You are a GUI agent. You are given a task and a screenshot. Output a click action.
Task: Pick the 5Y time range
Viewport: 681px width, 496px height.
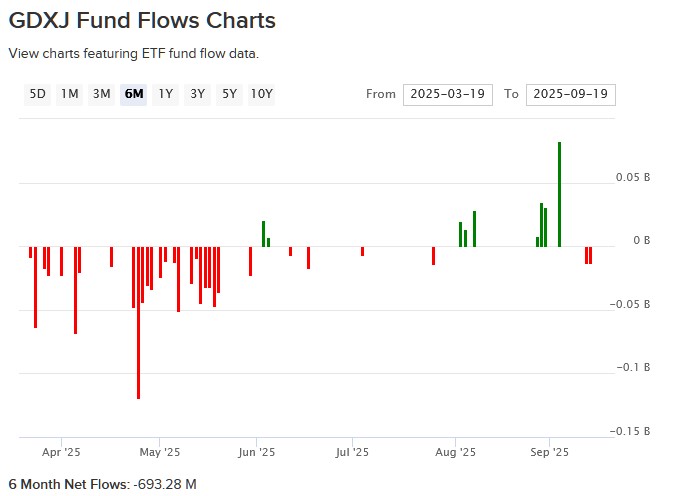229,94
